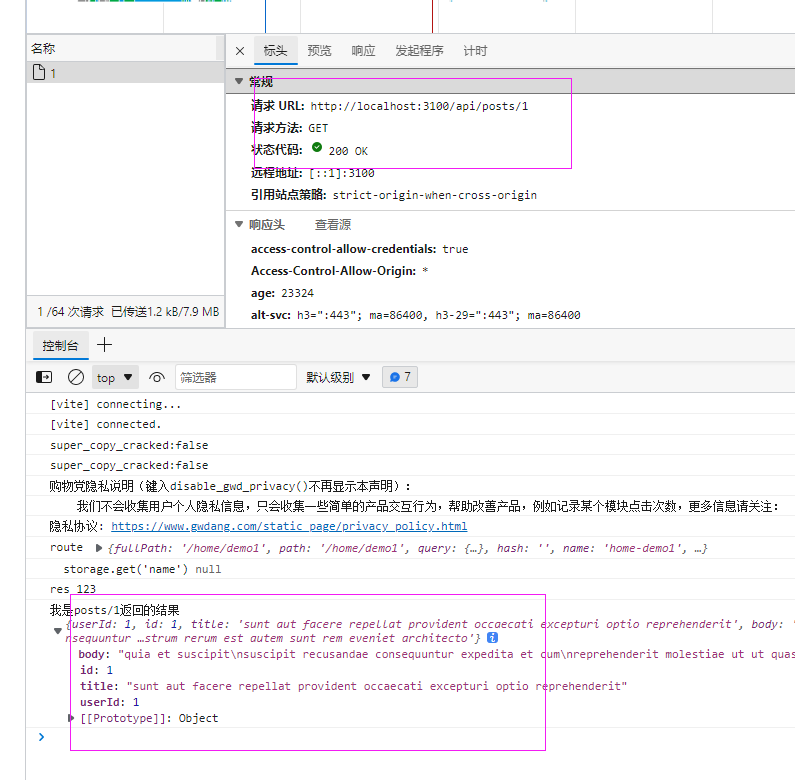The image size is (795, 780).
Task: Open the top context dropdown
Action: (x=115, y=378)
